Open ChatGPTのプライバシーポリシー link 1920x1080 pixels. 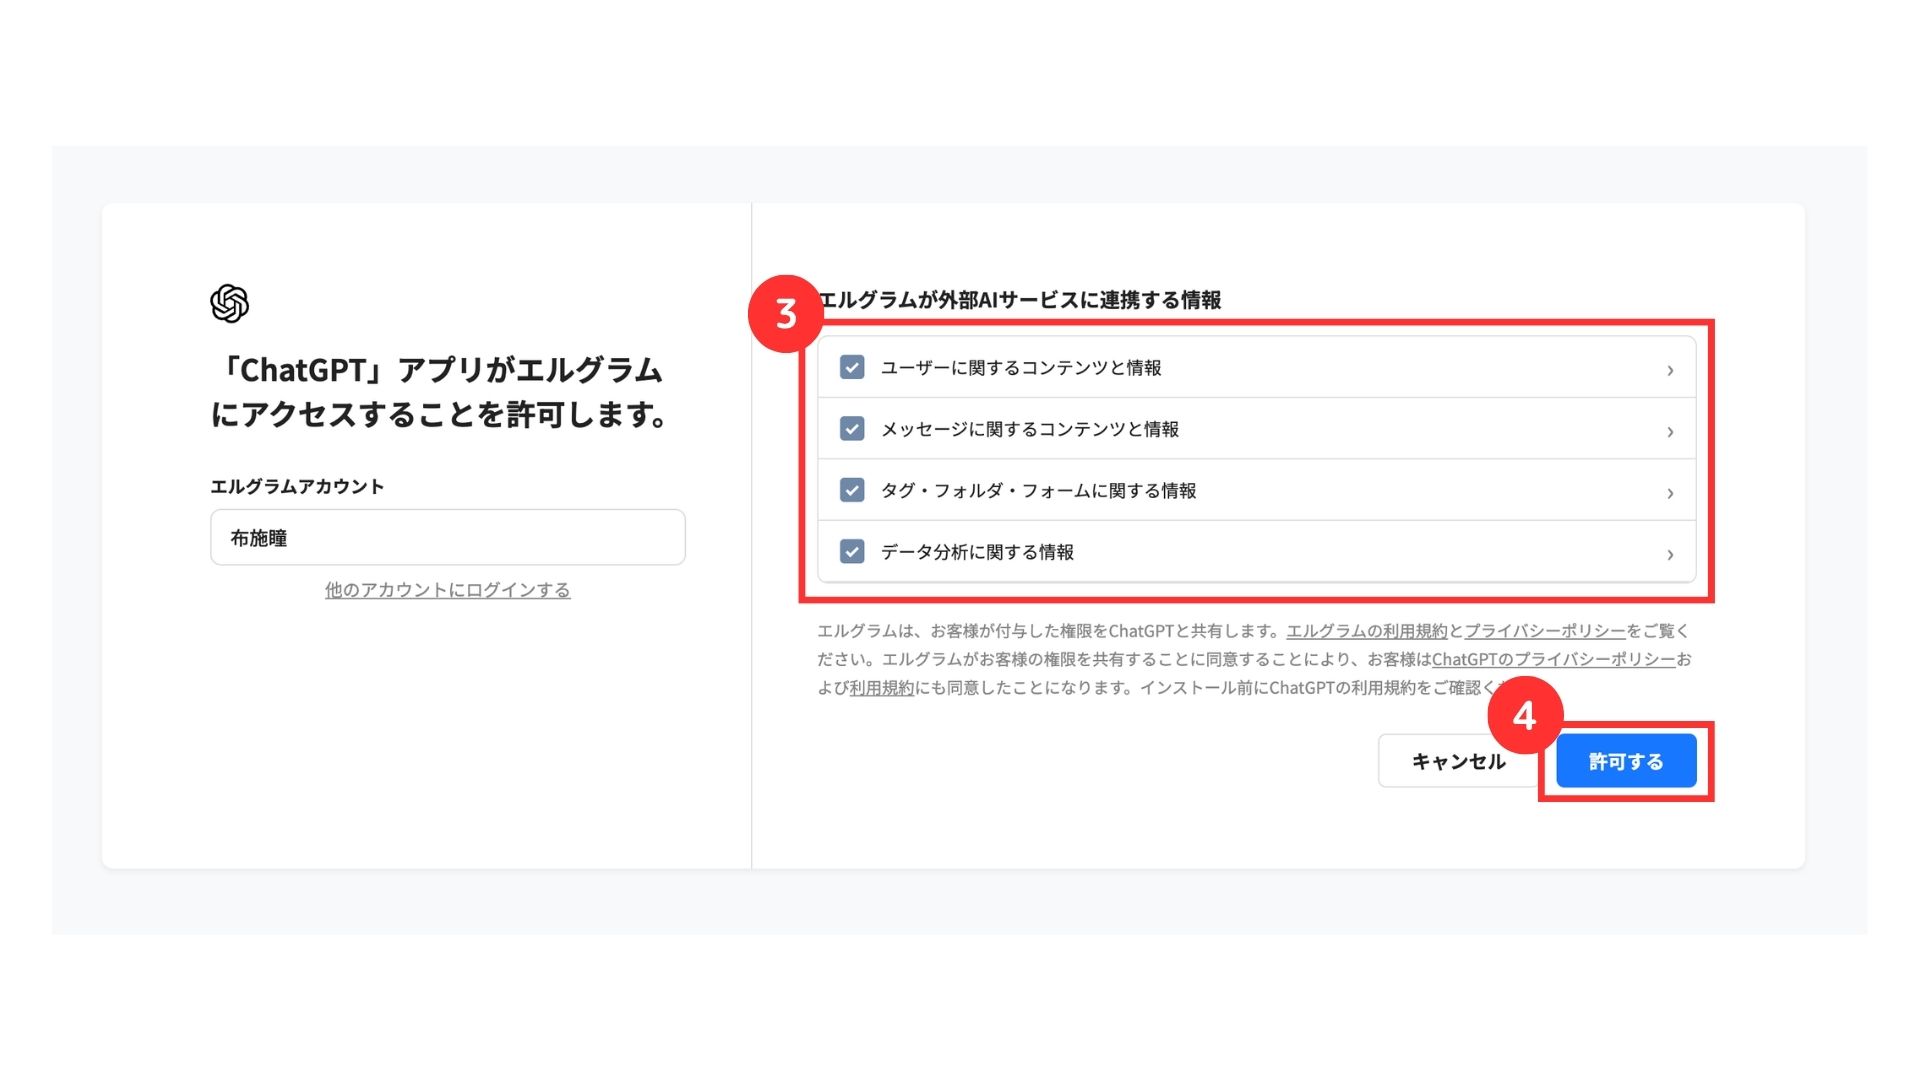pyautogui.click(x=1553, y=659)
